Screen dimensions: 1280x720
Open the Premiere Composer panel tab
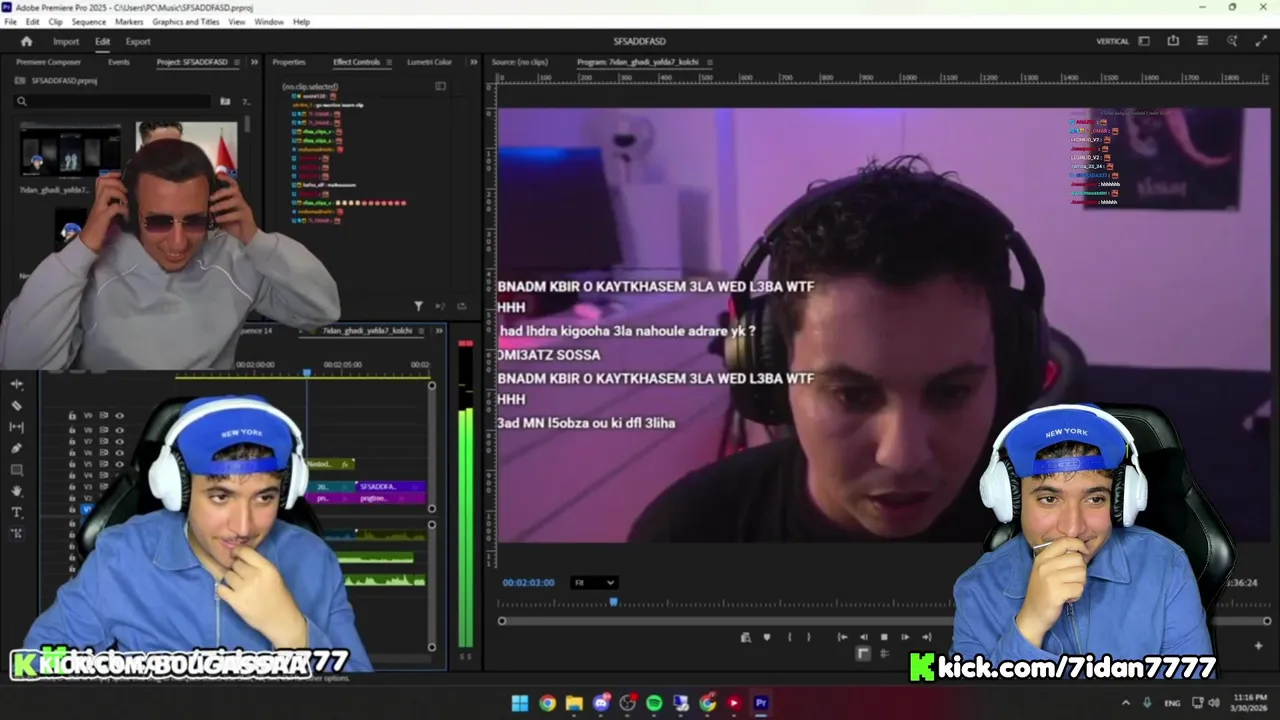(x=48, y=62)
